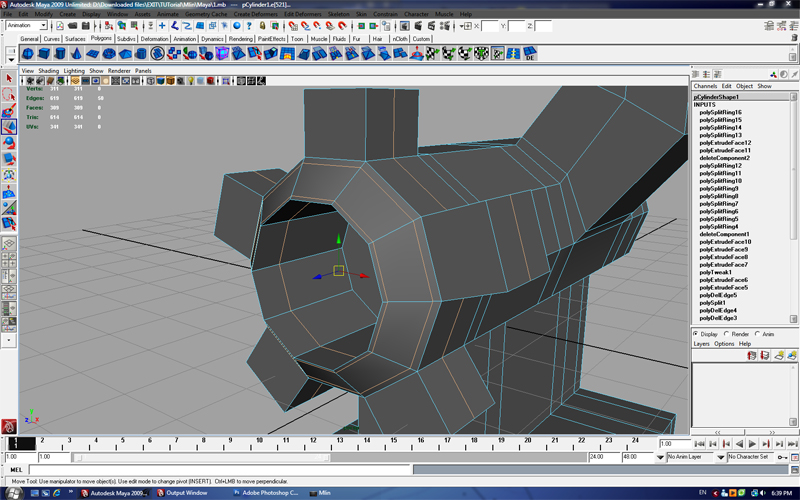Select the Anim radio button
Screen dimensions: 800x500
758,334
